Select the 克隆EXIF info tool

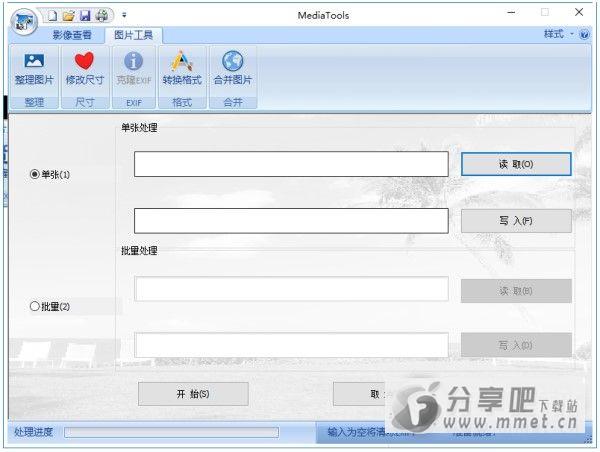click(134, 70)
